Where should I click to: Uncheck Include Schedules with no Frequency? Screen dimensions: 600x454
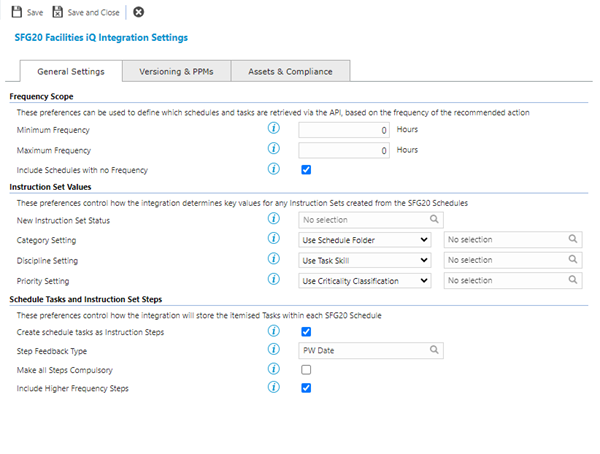click(306, 170)
